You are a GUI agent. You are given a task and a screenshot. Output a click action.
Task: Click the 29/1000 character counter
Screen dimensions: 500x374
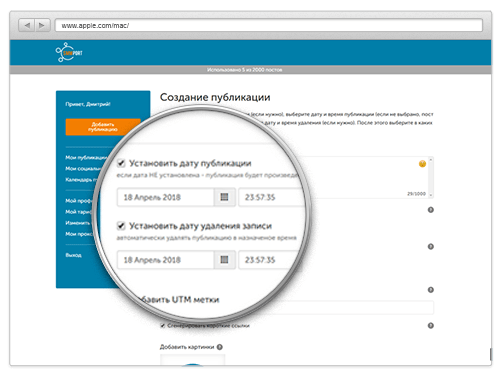point(416,194)
